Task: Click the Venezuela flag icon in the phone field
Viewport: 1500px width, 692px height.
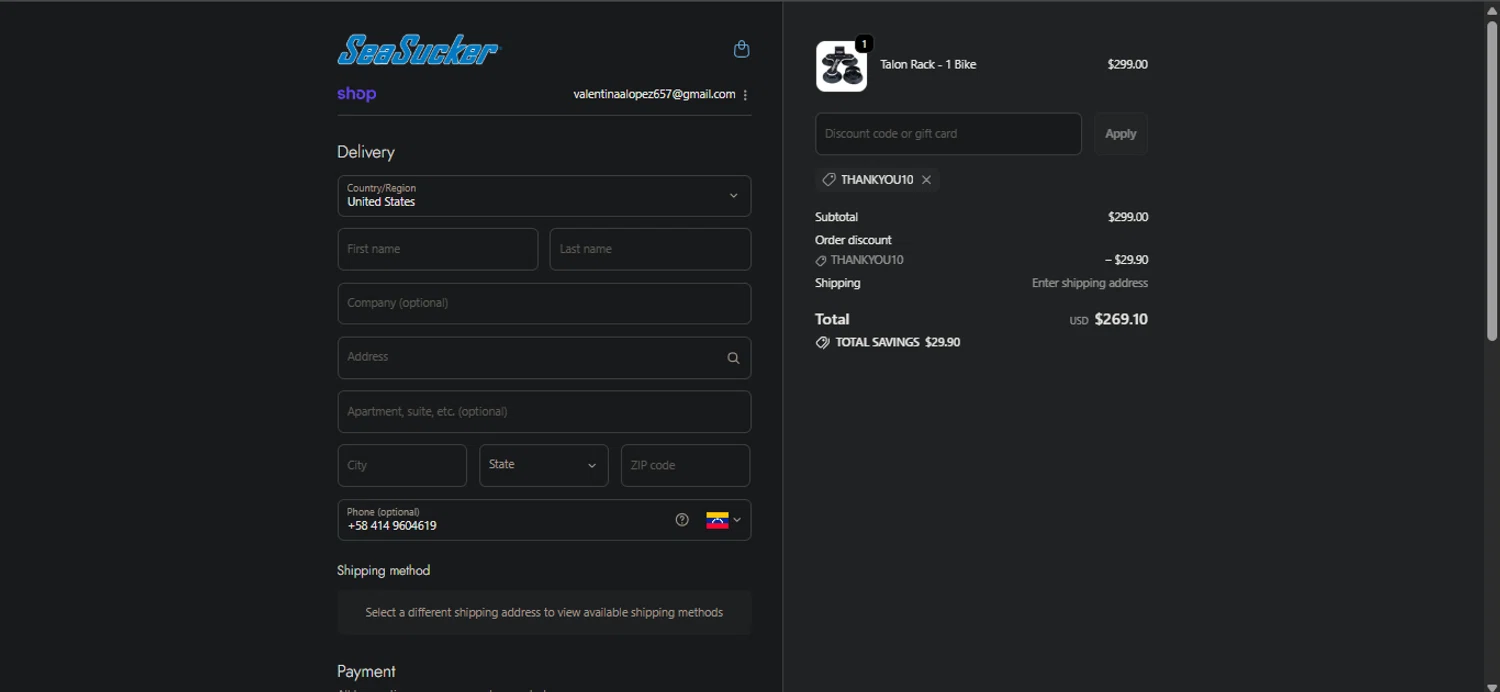Action: coord(717,520)
